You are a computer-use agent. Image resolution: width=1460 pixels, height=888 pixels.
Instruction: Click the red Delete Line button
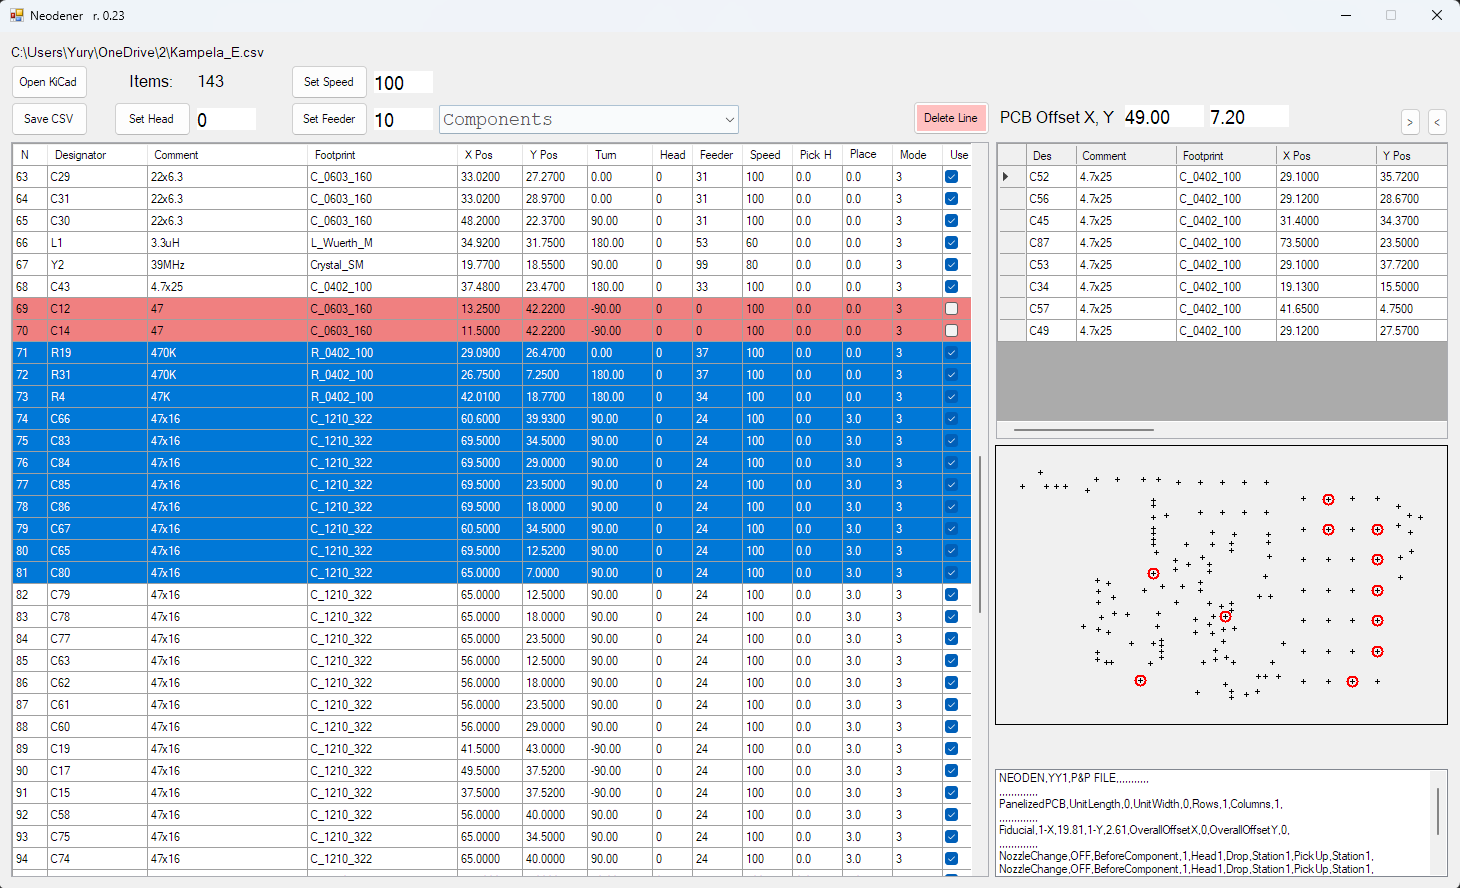[950, 118]
